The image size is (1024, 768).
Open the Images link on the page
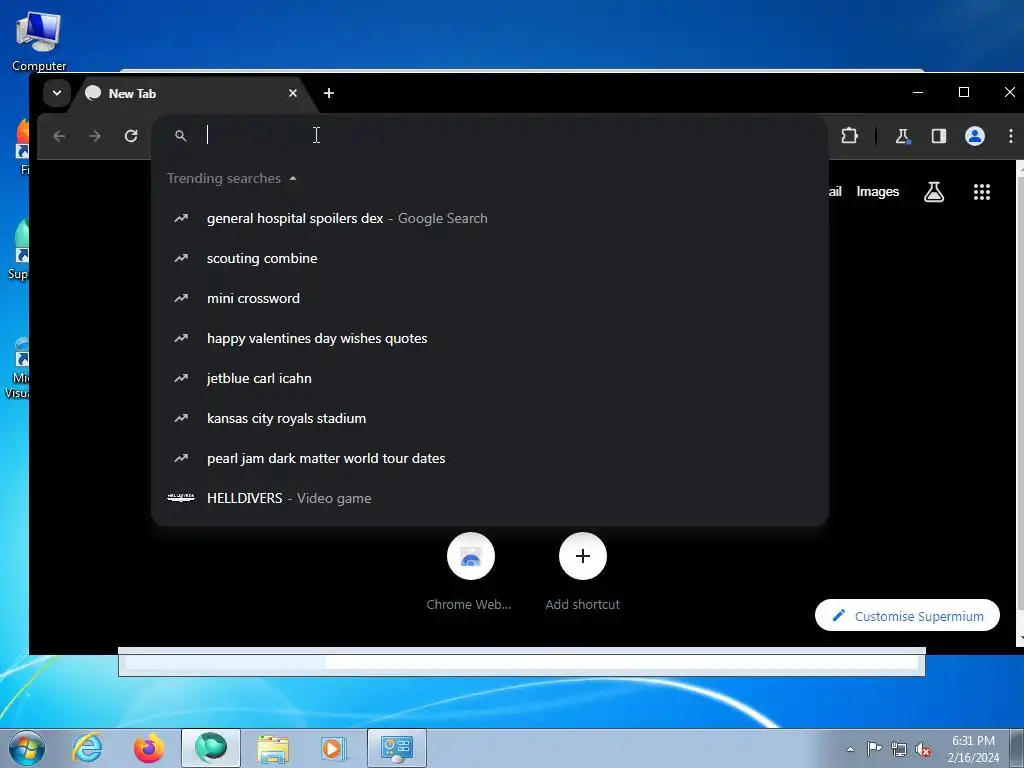[x=878, y=191]
